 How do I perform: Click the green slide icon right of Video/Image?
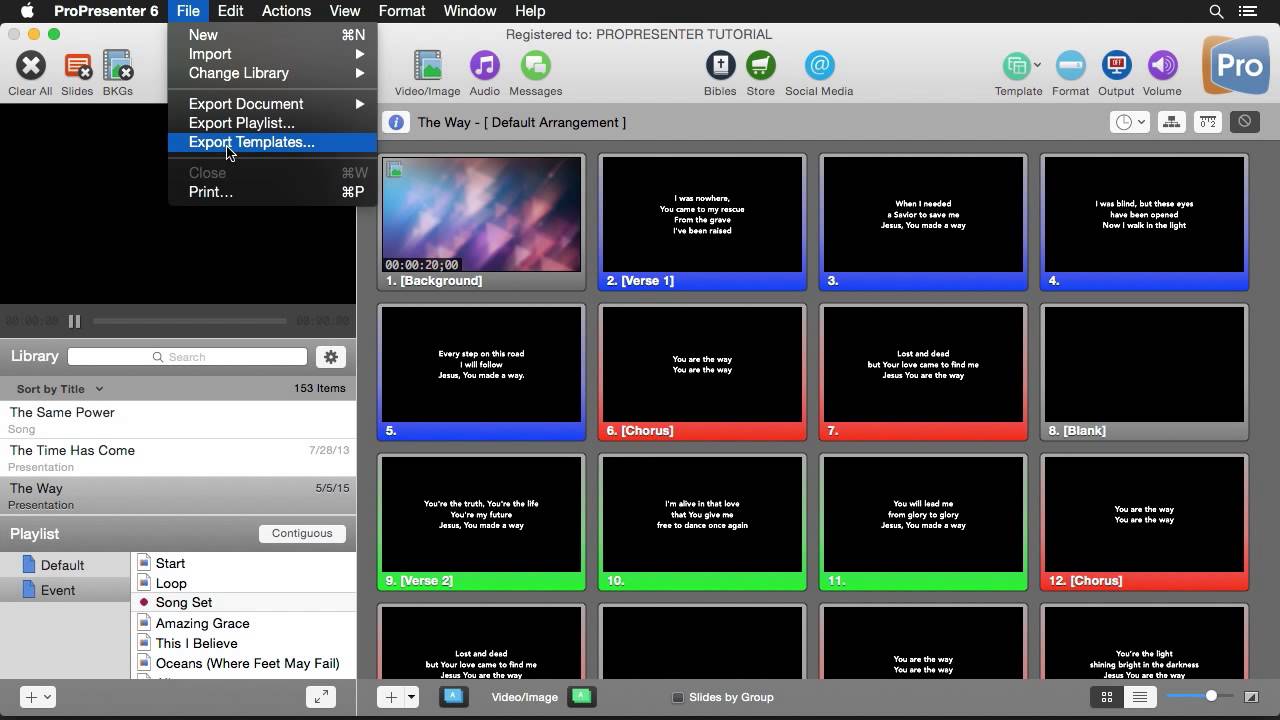(582, 697)
